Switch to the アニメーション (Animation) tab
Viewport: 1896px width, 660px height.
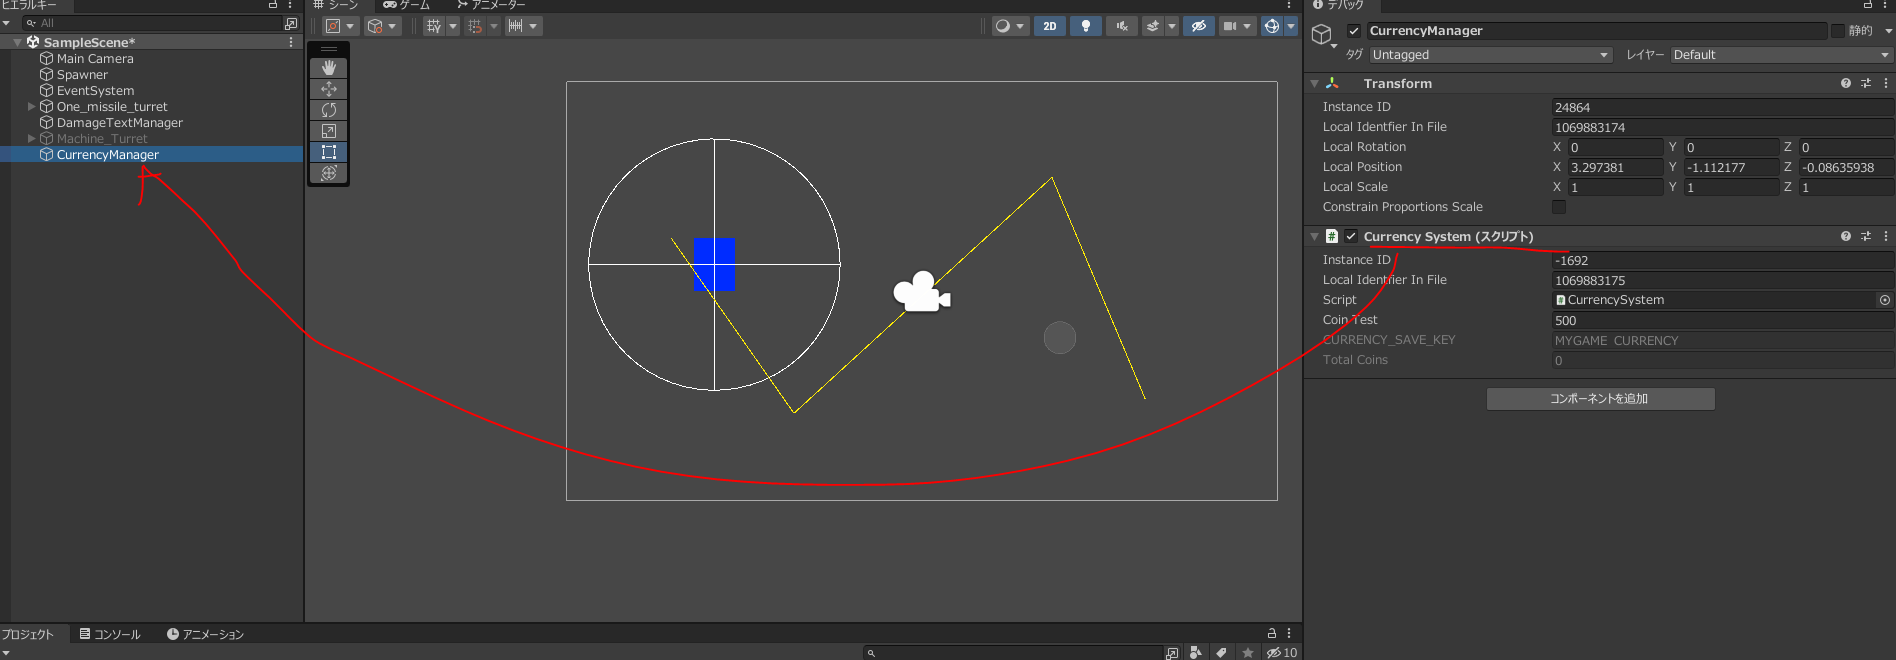click(205, 634)
